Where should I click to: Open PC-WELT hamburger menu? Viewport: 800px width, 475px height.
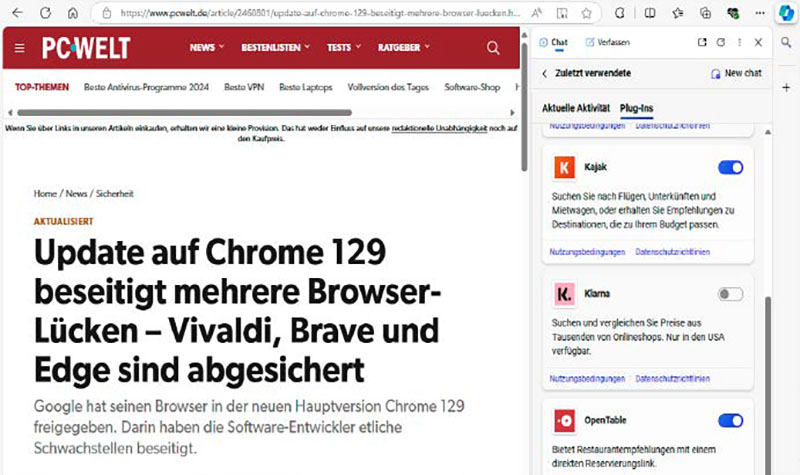click(19, 48)
